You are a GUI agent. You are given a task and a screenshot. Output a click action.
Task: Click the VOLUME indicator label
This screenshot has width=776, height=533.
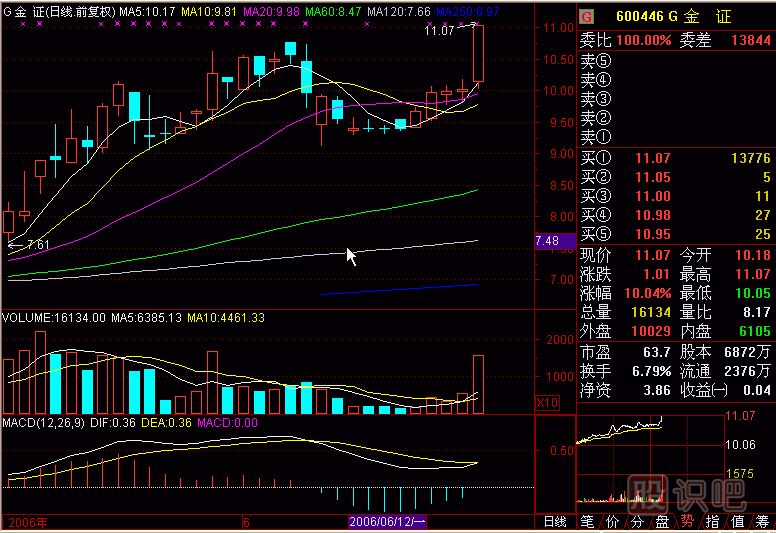[x=28, y=318]
